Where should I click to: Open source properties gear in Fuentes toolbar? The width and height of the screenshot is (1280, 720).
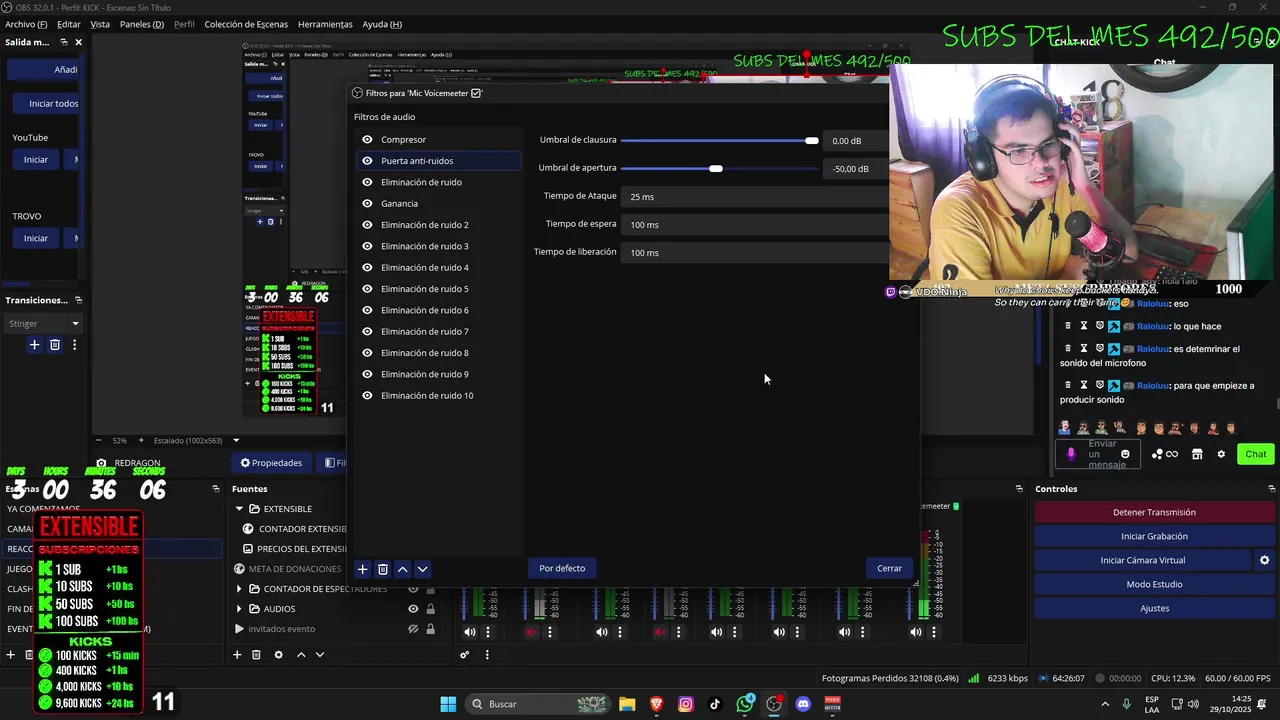pyautogui.click(x=278, y=655)
